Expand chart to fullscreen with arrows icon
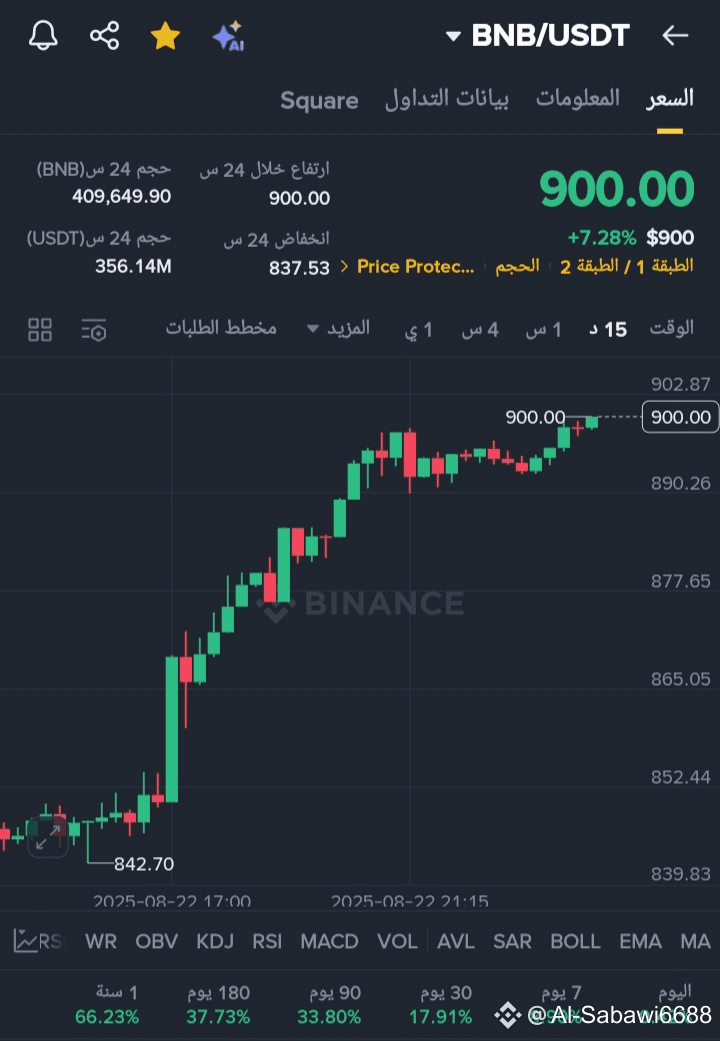The image size is (720, 1041). tap(48, 837)
